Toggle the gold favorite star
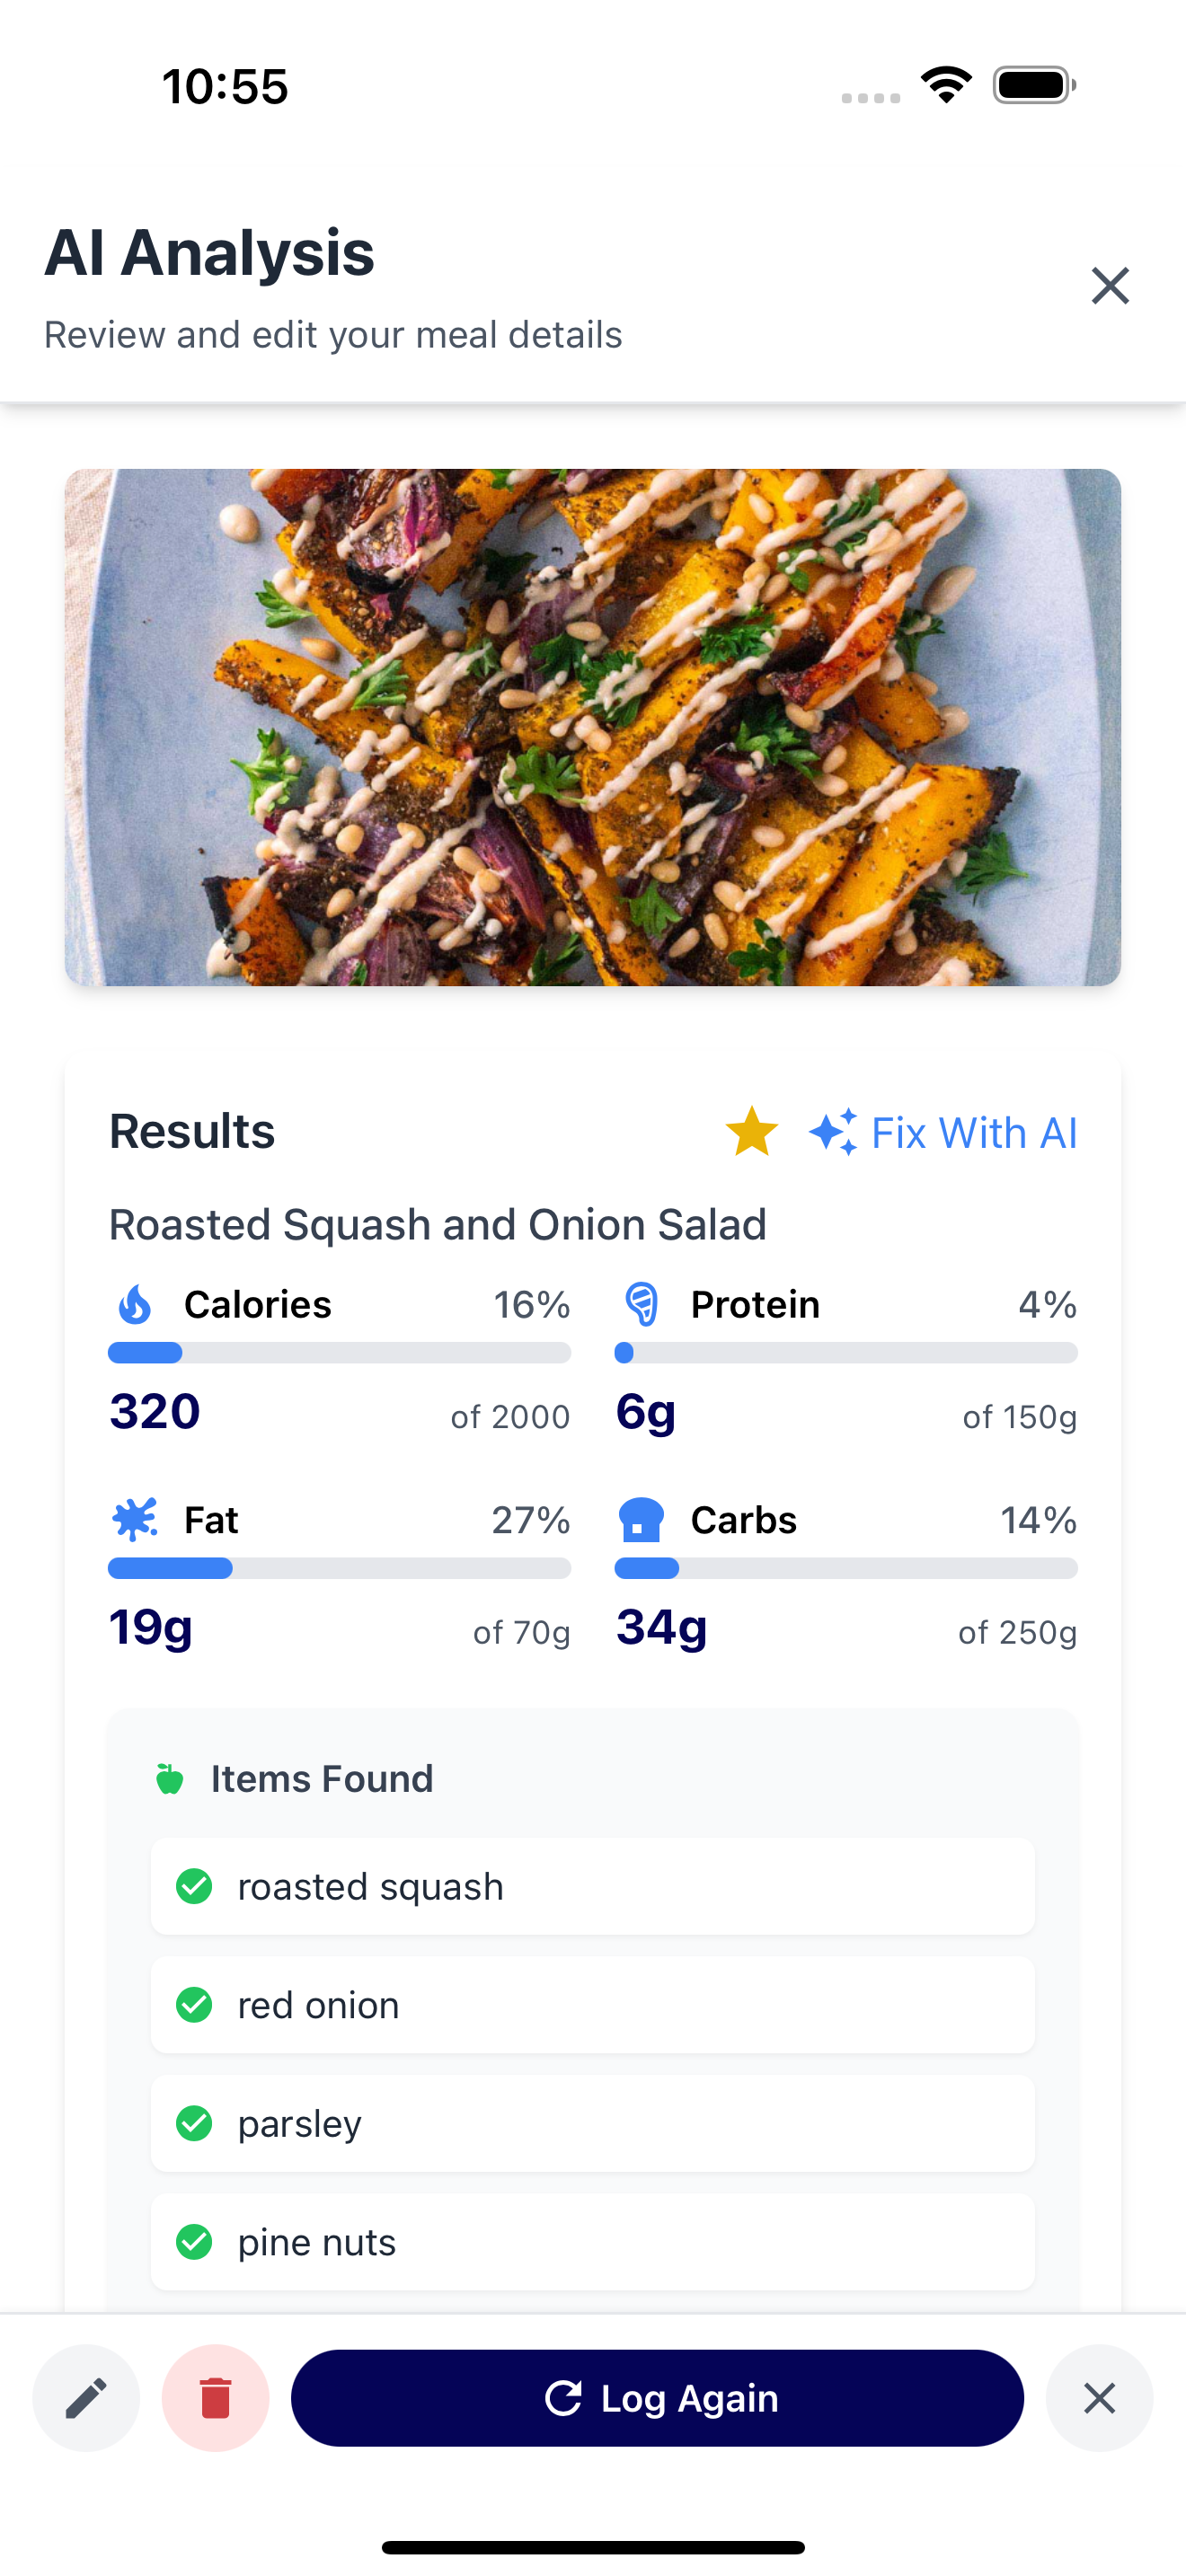Image resolution: width=1186 pixels, height=2576 pixels. pos(752,1132)
